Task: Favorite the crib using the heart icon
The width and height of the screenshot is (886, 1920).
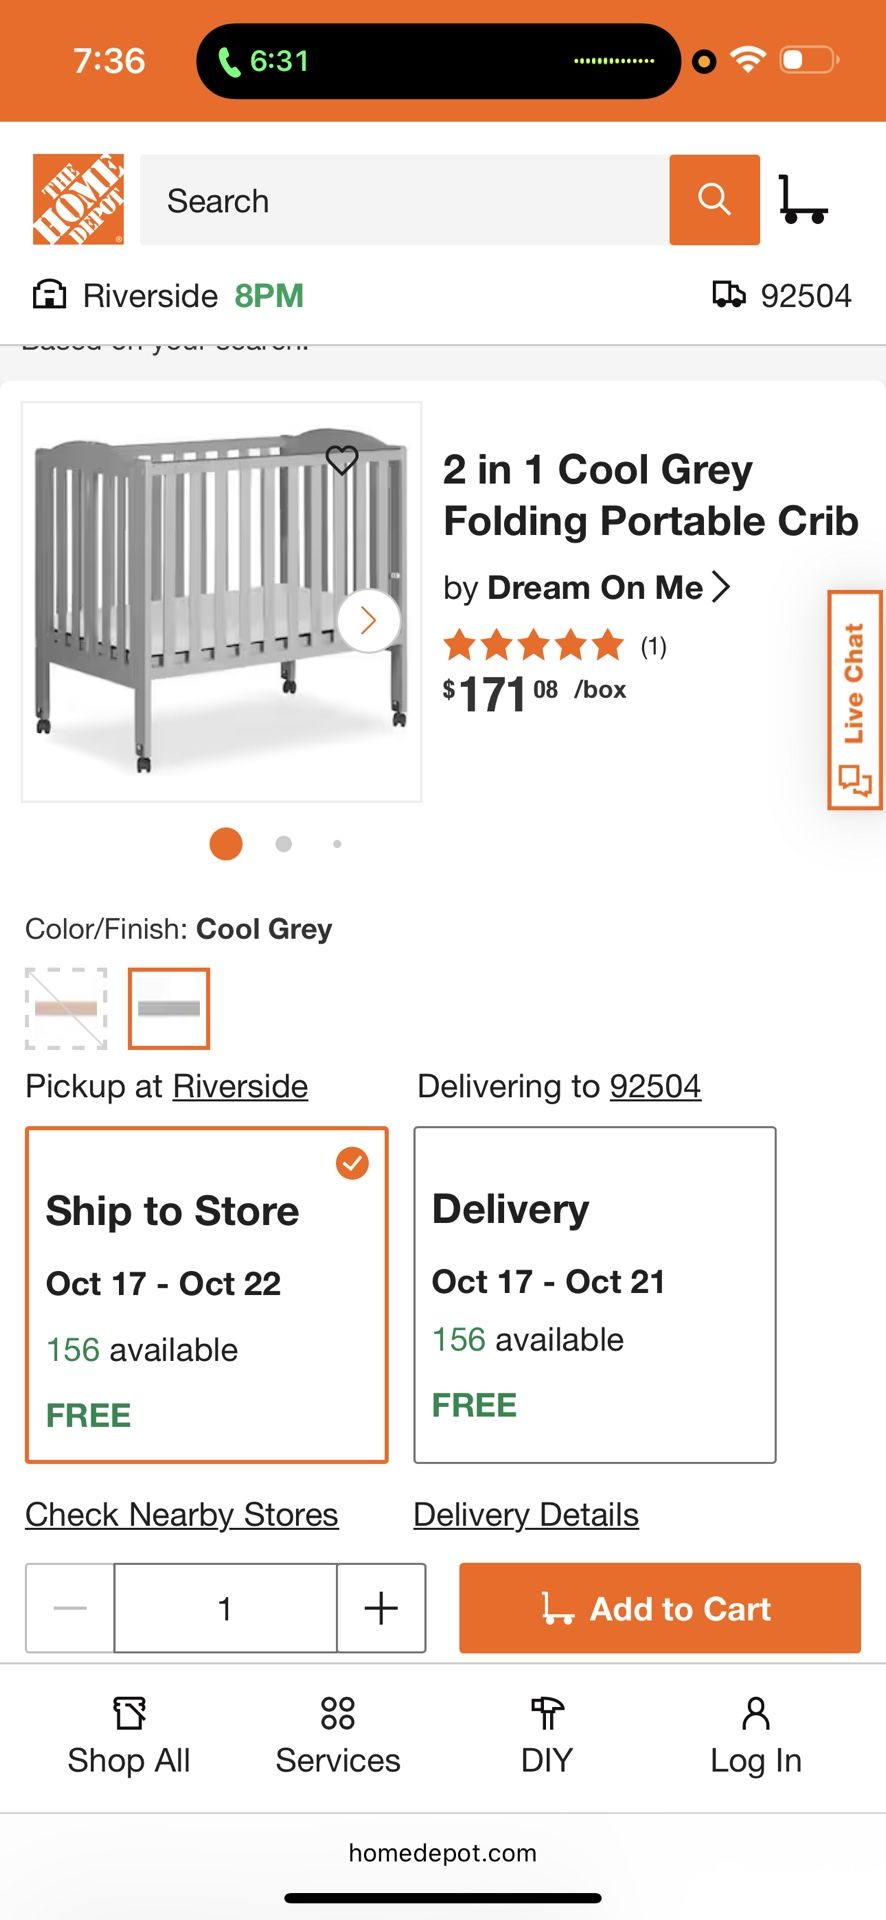Action: (343, 461)
